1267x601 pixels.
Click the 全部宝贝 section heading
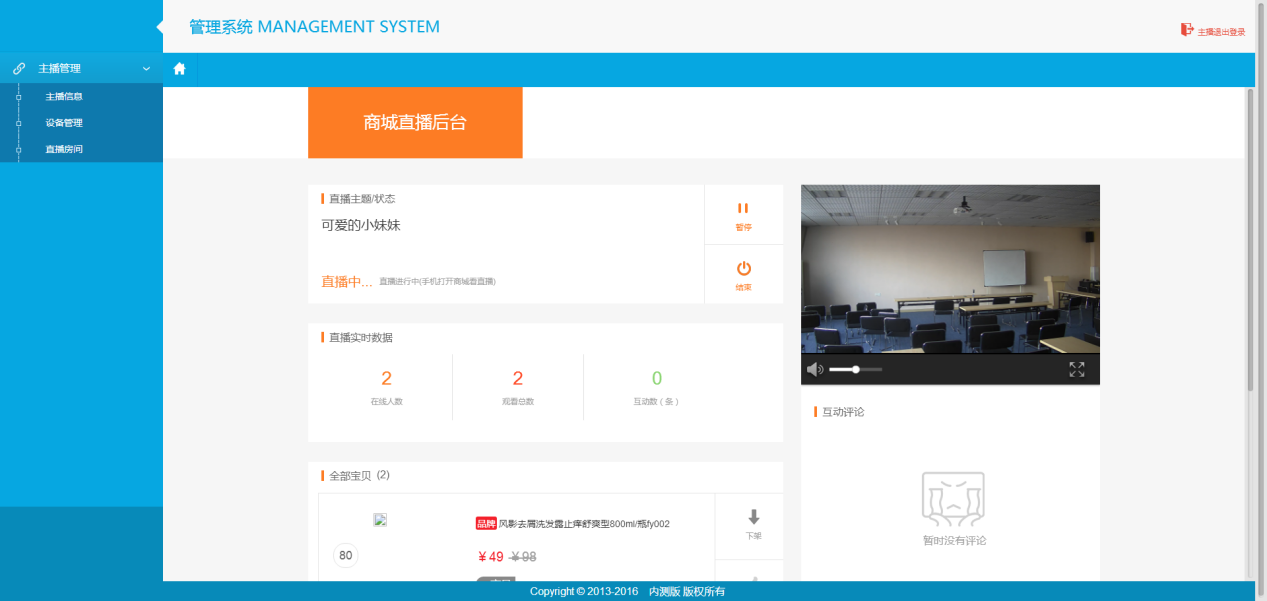(350, 476)
